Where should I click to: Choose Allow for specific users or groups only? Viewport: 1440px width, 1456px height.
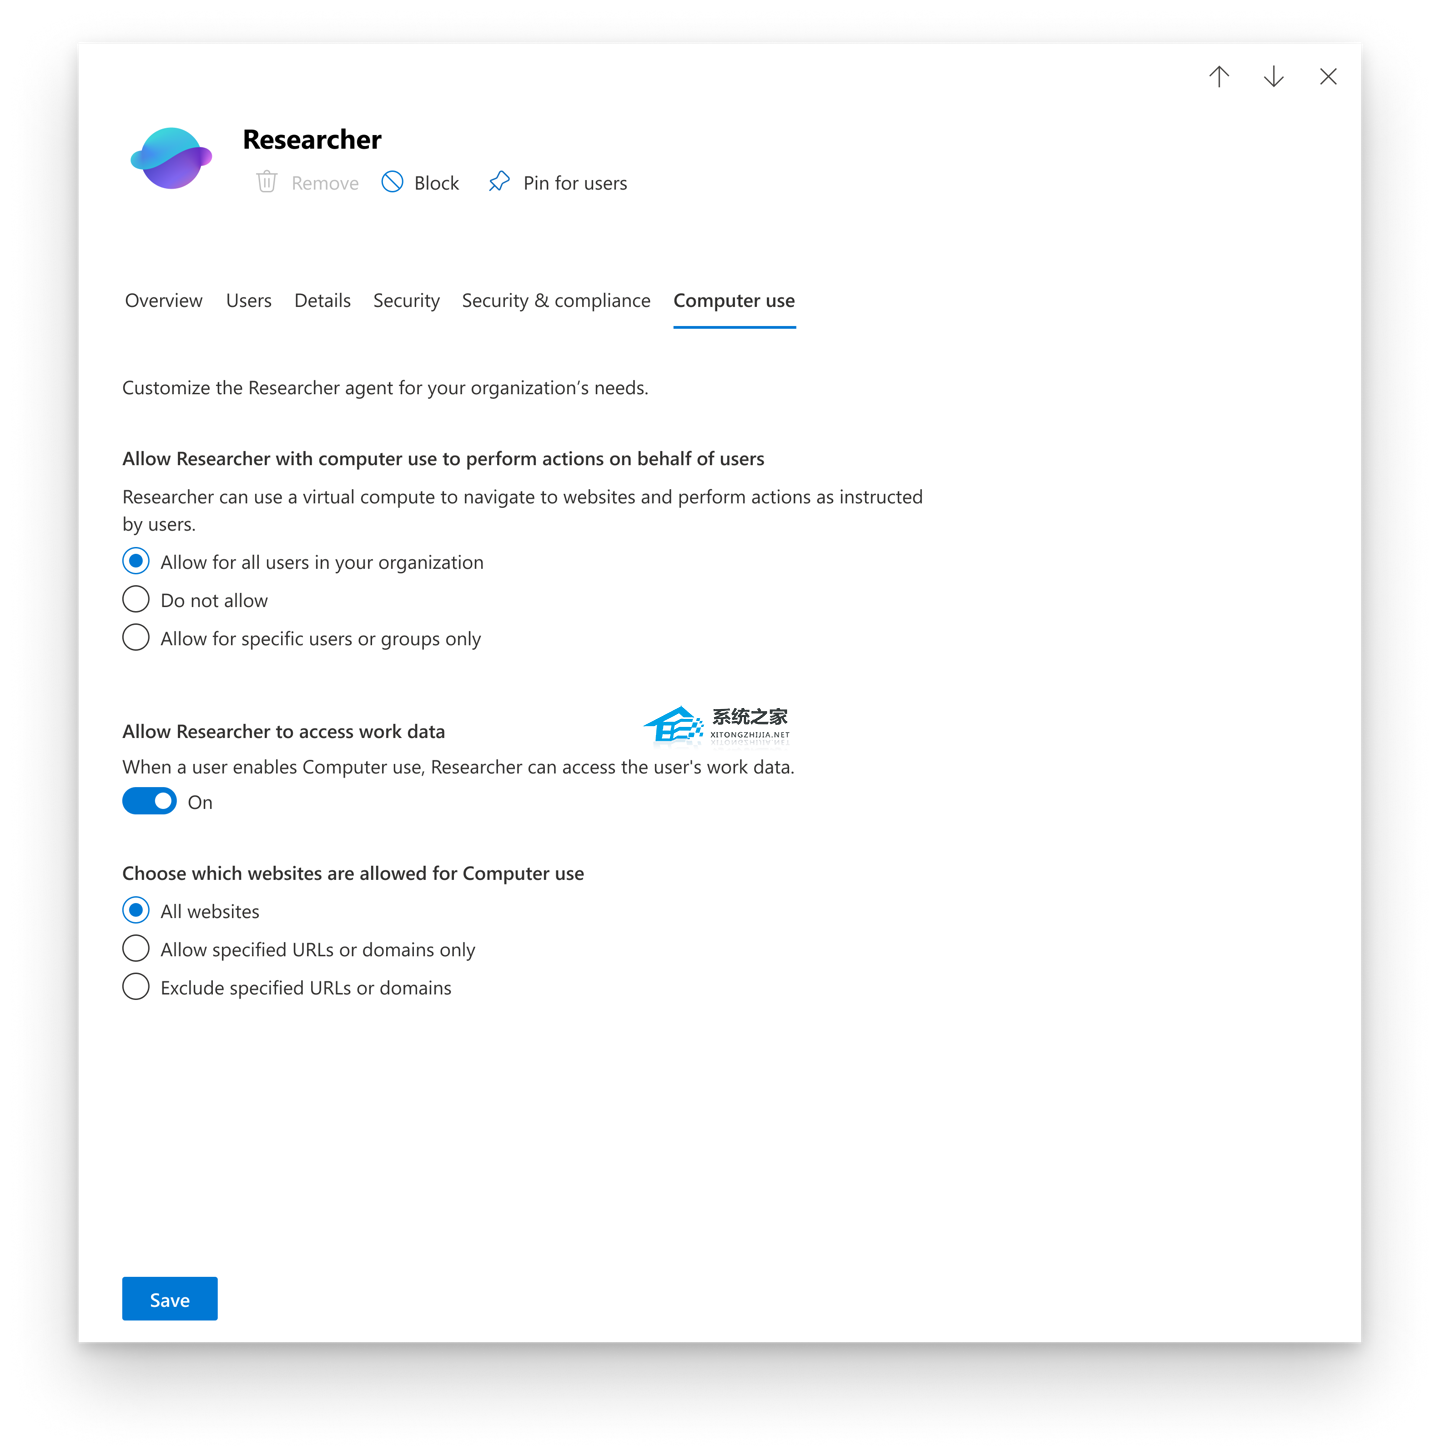coord(136,638)
